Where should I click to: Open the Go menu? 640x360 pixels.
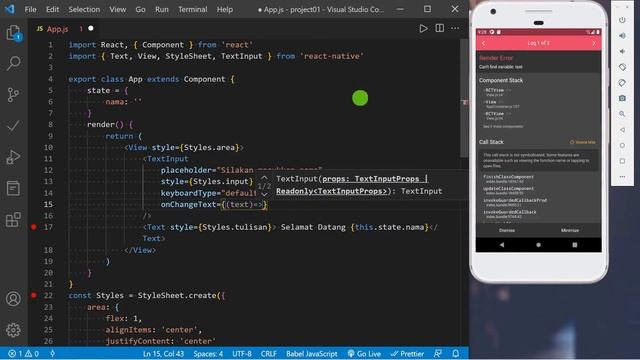[140, 9]
